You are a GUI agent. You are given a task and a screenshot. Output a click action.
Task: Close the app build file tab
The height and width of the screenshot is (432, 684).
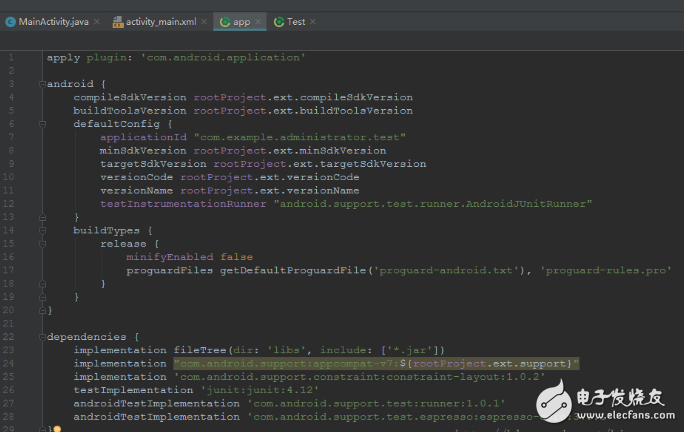259,21
